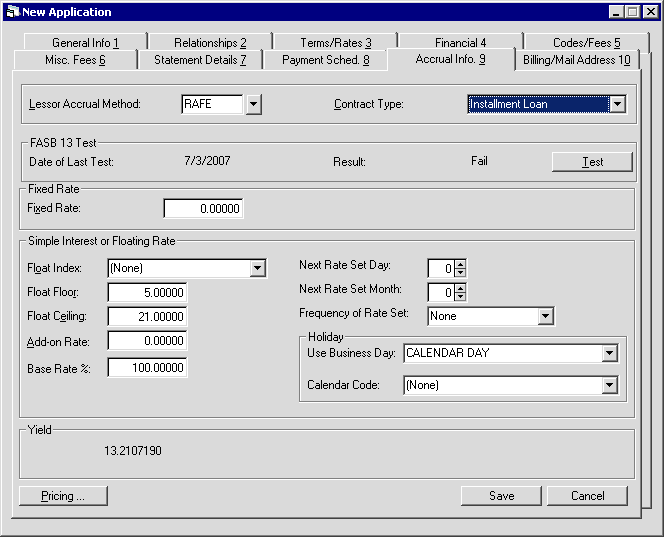This screenshot has width=664, height=537.
Task: Switch to the Relationships 2 tab
Action: coord(210,42)
